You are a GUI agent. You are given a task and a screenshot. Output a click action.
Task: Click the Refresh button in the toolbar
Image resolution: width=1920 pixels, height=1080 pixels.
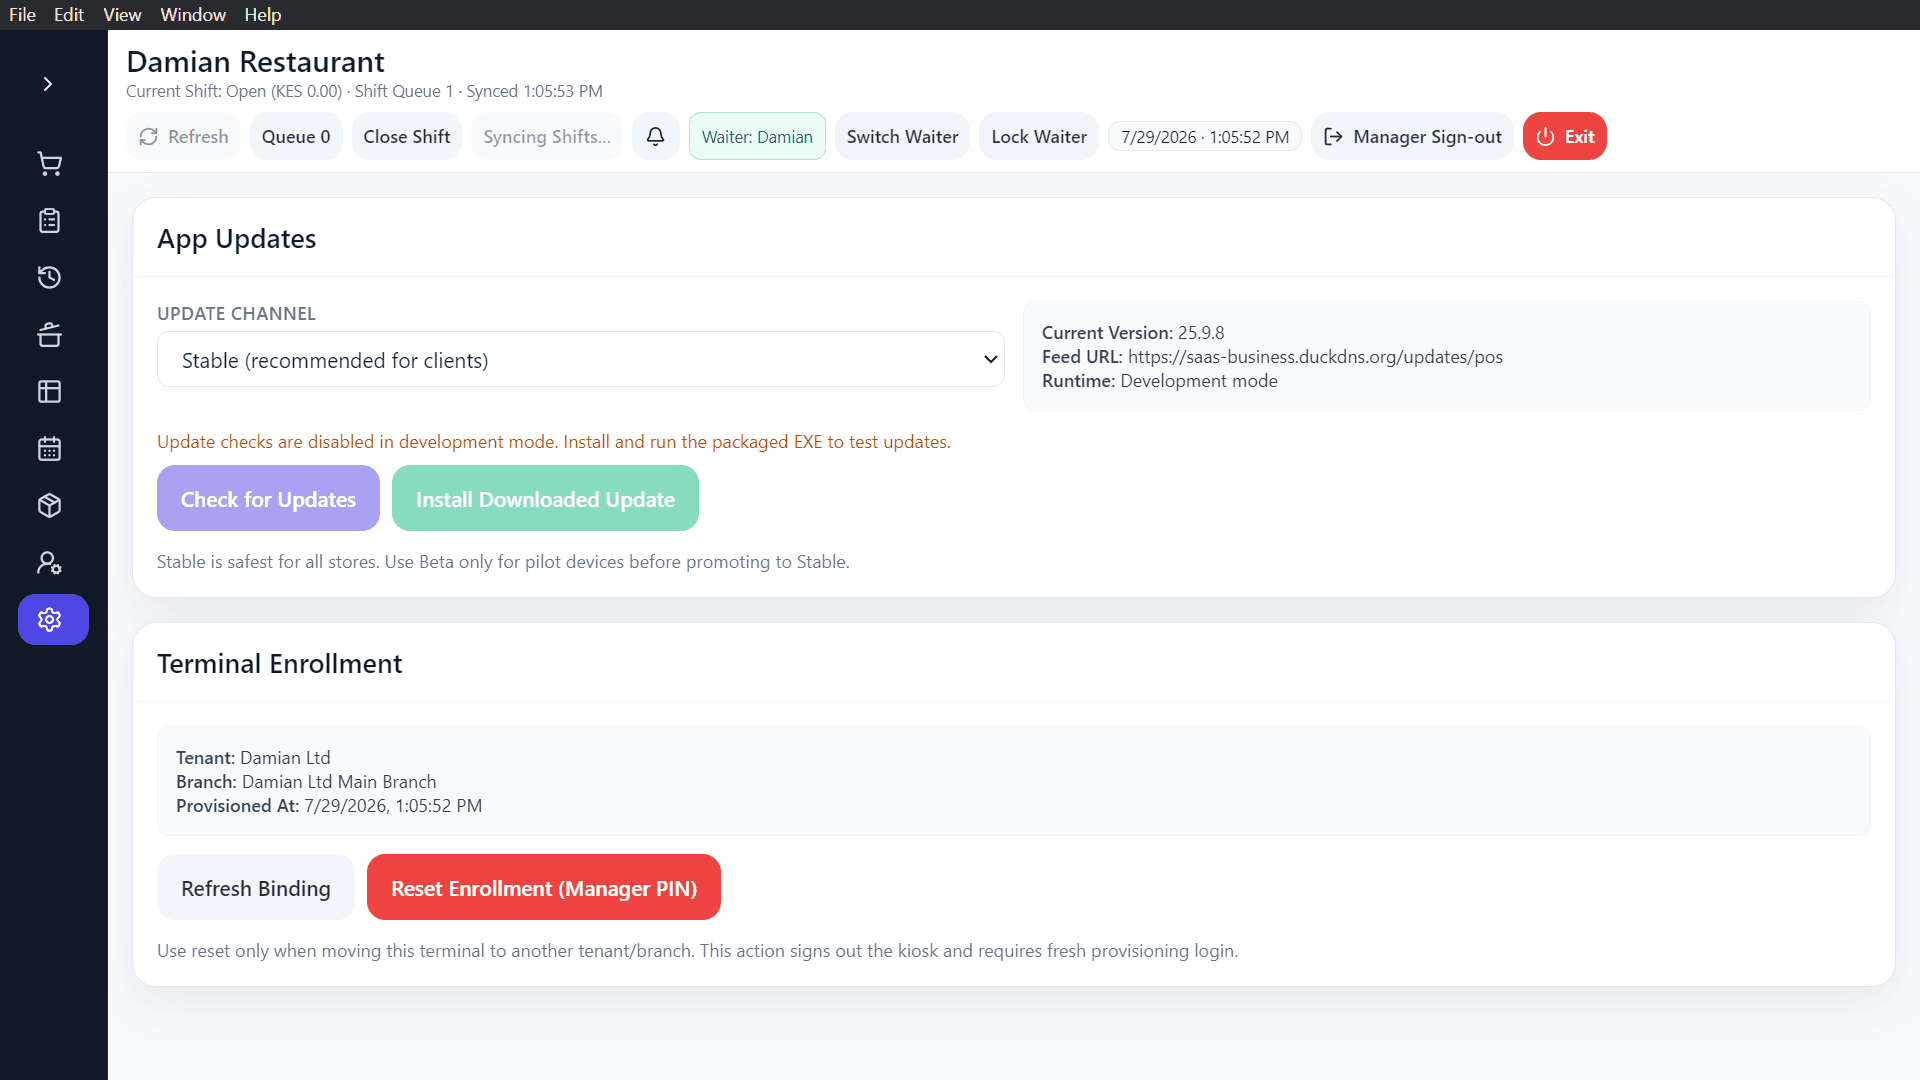184,136
